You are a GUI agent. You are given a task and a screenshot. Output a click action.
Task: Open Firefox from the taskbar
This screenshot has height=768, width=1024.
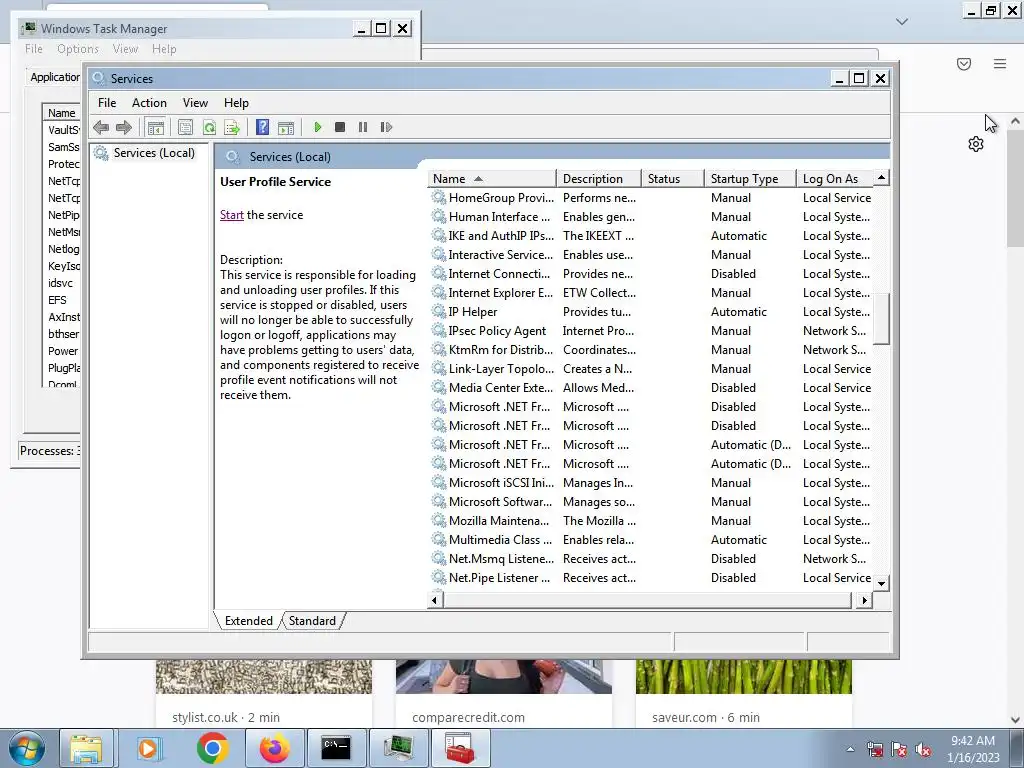pos(274,748)
